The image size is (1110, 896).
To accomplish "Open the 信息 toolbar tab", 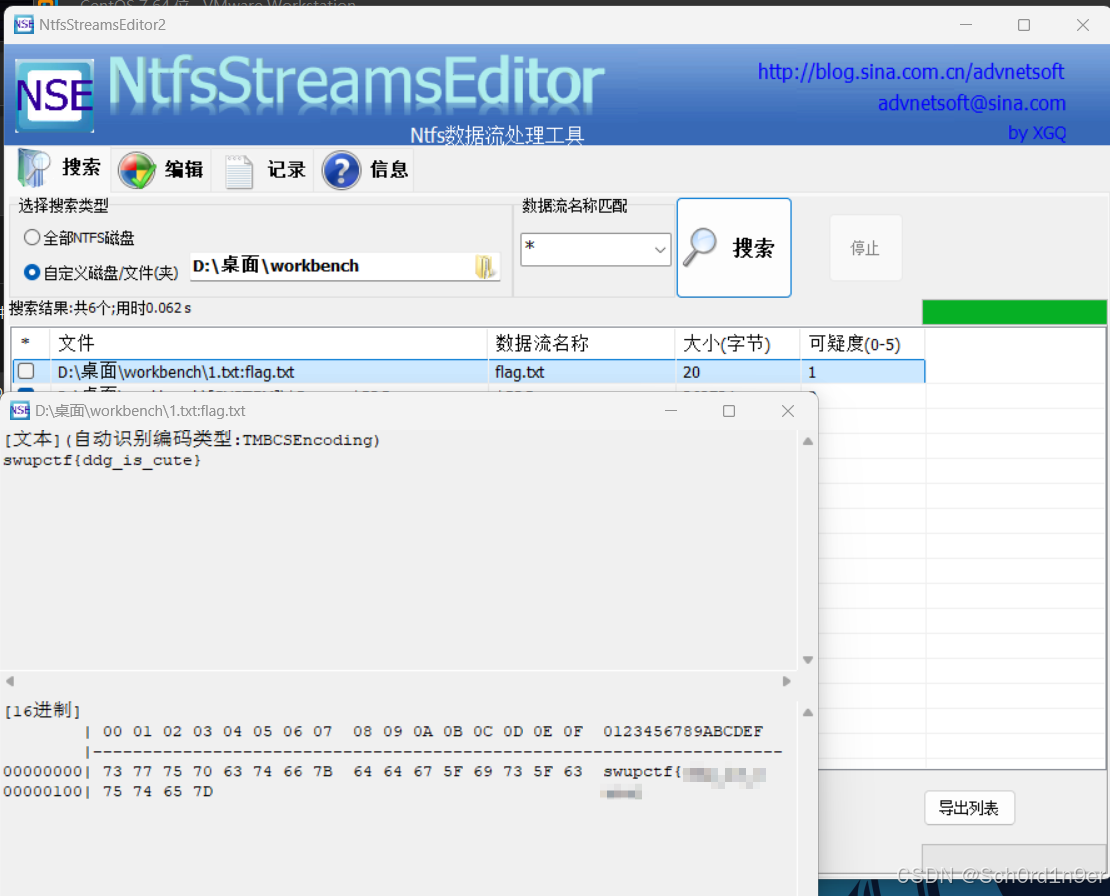I will pyautogui.click(x=365, y=170).
